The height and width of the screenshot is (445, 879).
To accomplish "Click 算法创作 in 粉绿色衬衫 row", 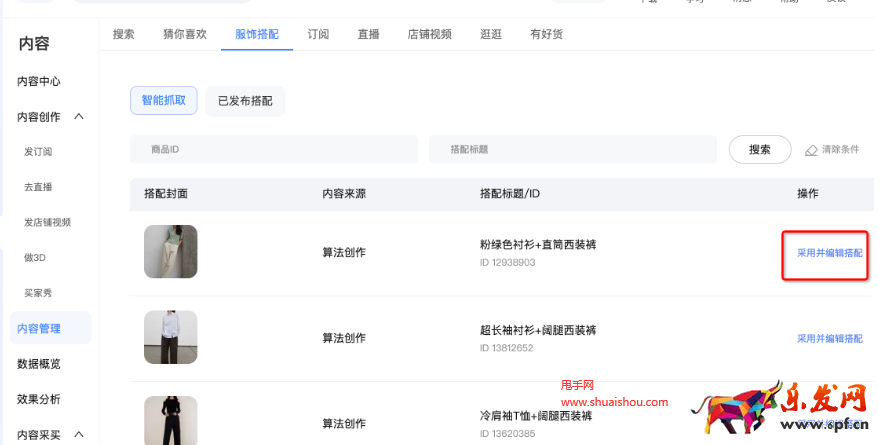I will pyautogui.click(x=344, y=253).
